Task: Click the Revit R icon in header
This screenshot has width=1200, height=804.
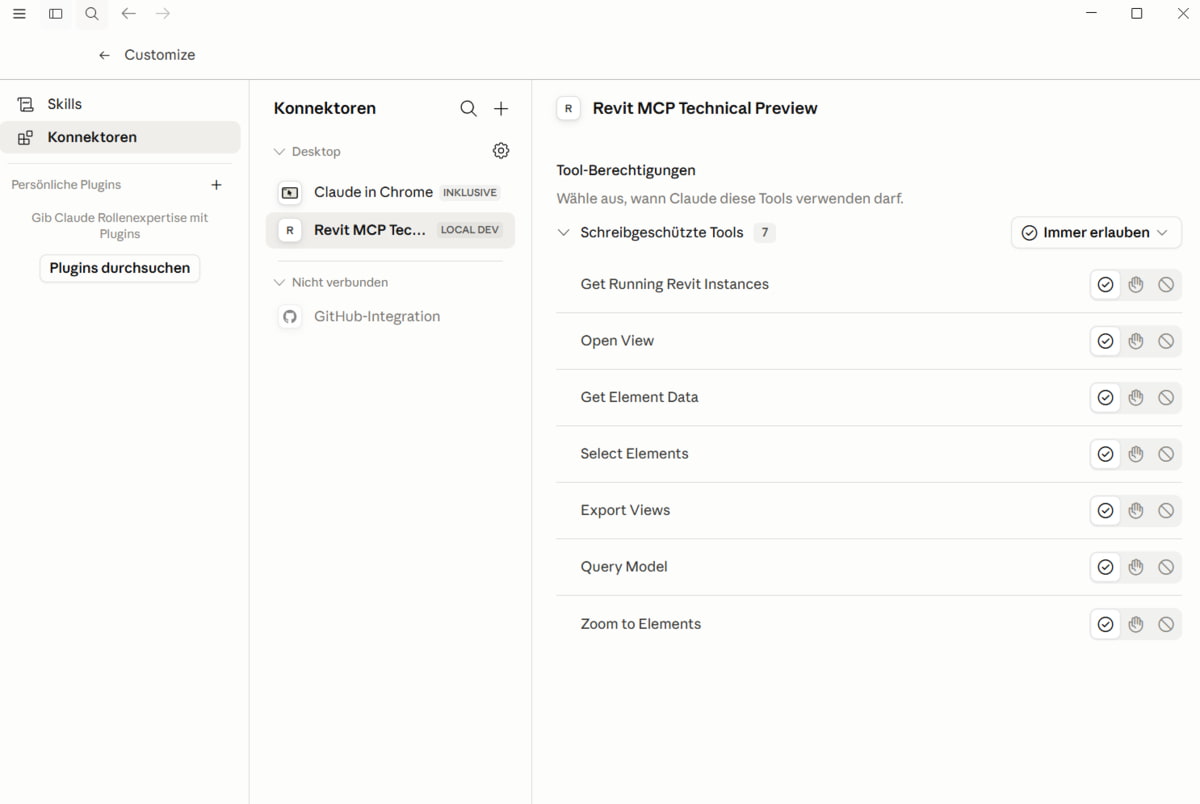Action: click(568, 108)
